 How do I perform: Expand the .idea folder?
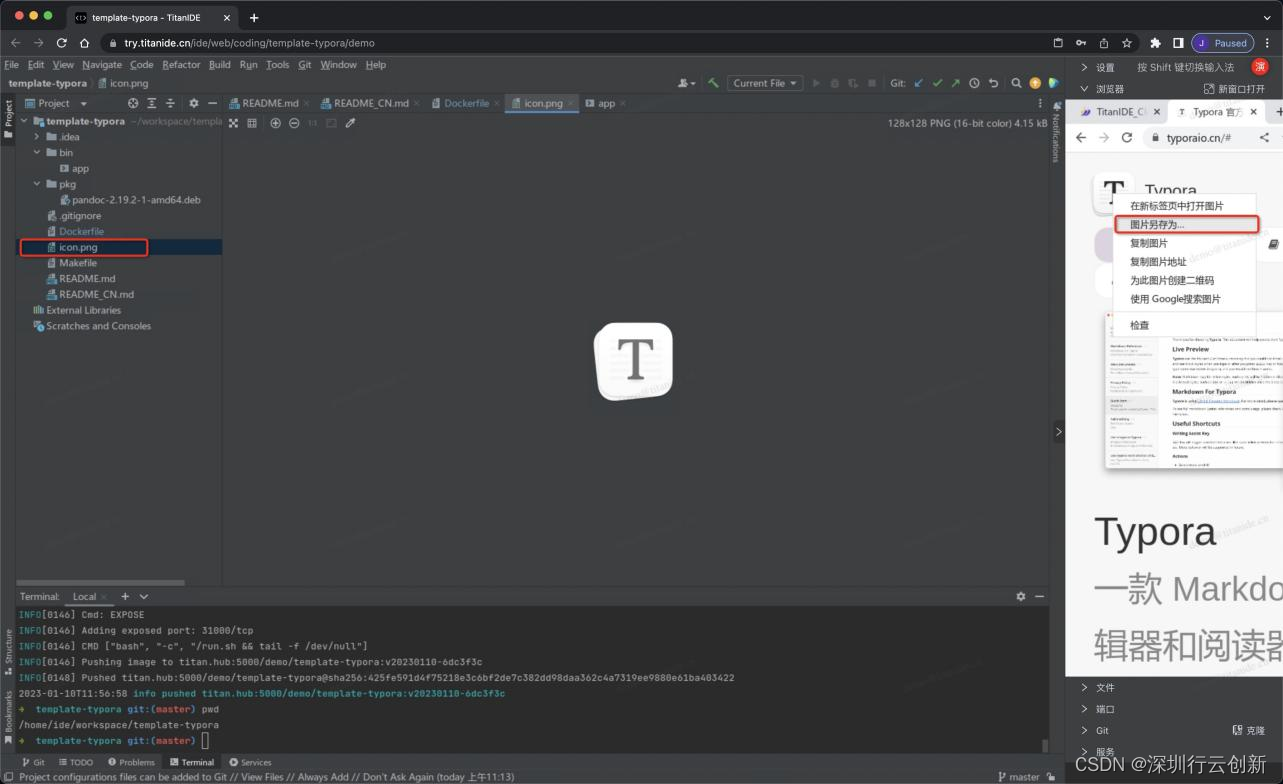pyautogui.click(x=37, y=137)
